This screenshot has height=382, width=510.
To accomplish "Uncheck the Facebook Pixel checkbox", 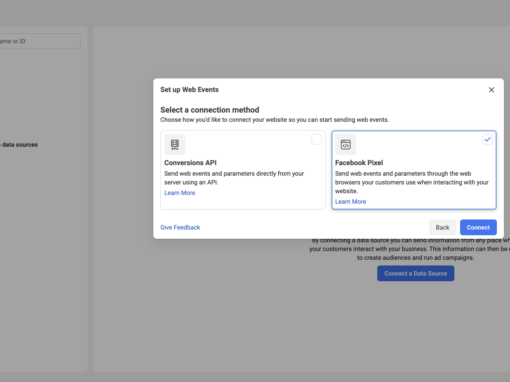I will pyautogui.click(x=487, y=139).
